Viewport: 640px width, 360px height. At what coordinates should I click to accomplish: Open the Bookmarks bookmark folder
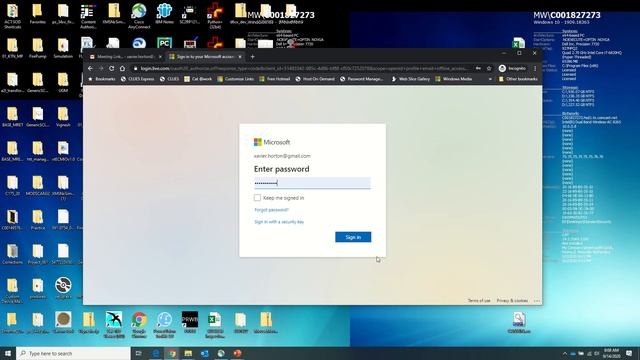click(x=102, y=79)
